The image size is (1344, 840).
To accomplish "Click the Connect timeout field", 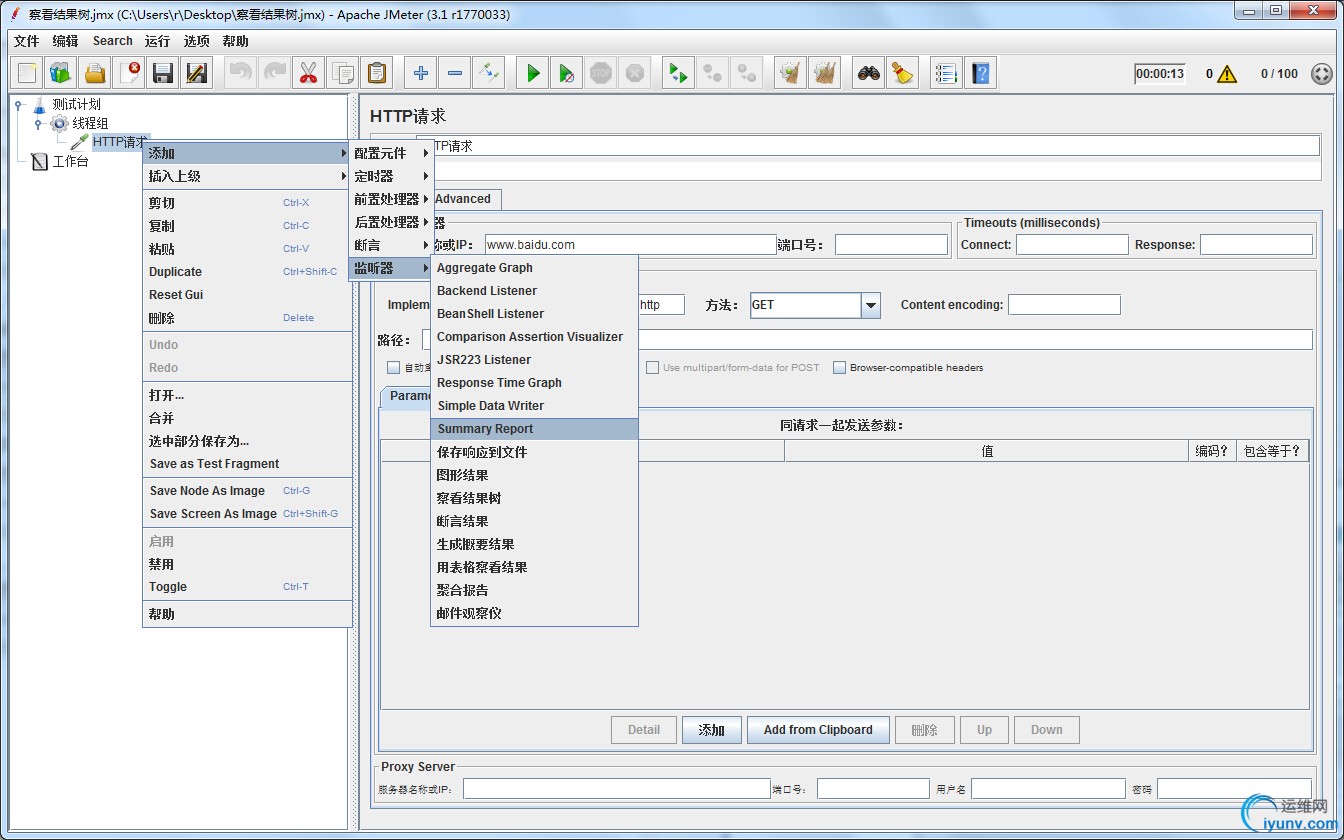I will pos(1072,244).
